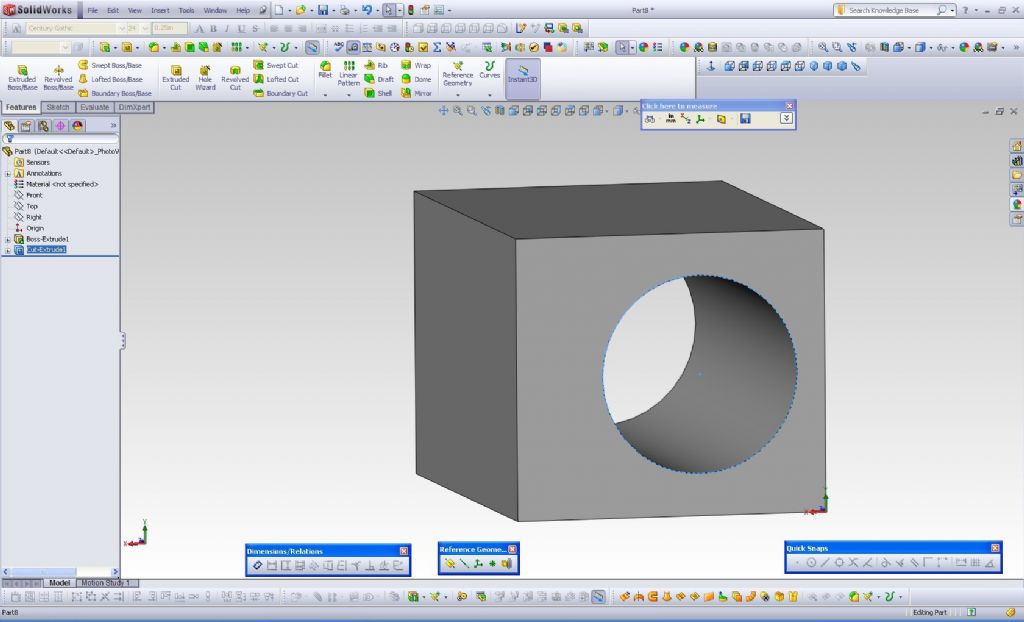
Task: Open the File menu
Action: (x=93, y=10)
